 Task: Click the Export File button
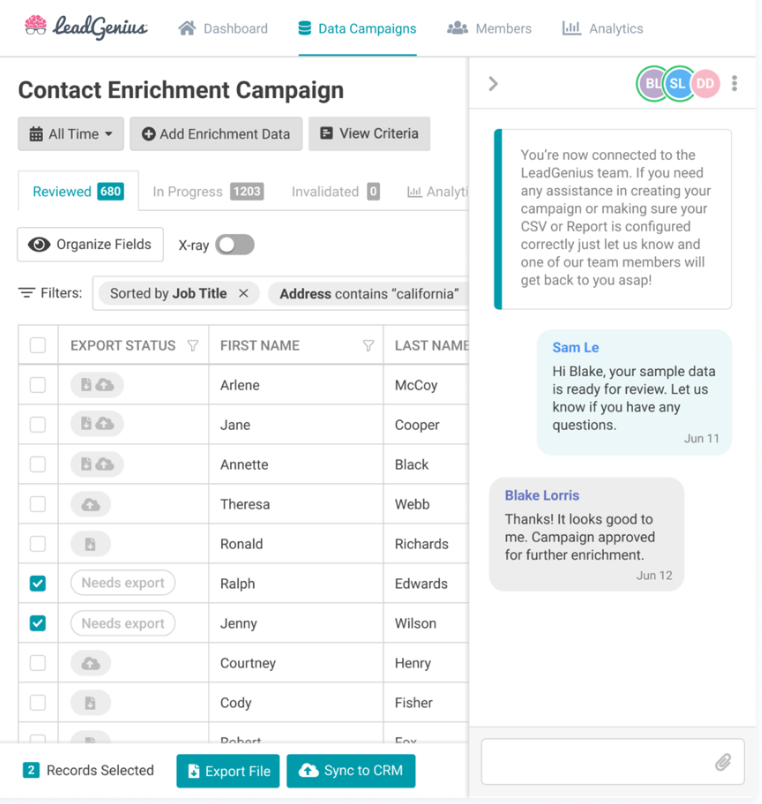coord(227,771)
